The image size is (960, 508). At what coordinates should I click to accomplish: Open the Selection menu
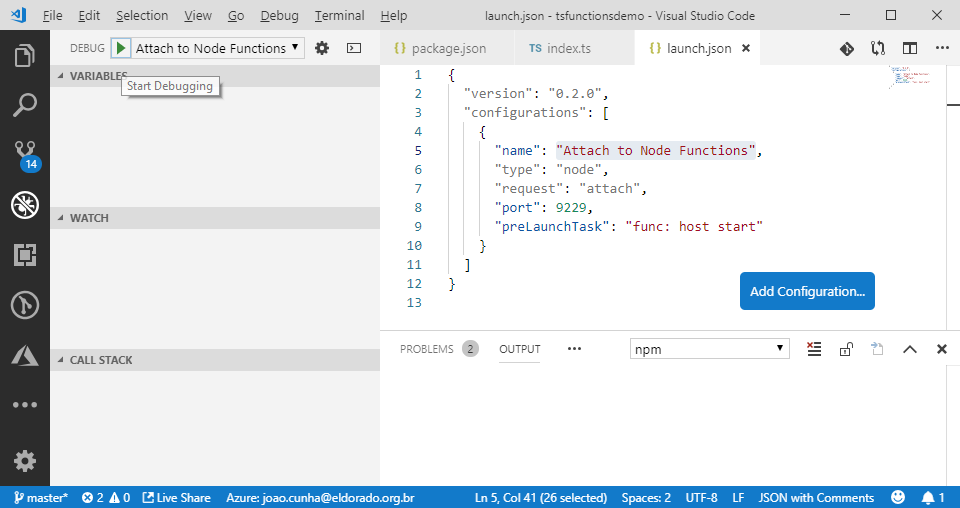click(142, 15)
